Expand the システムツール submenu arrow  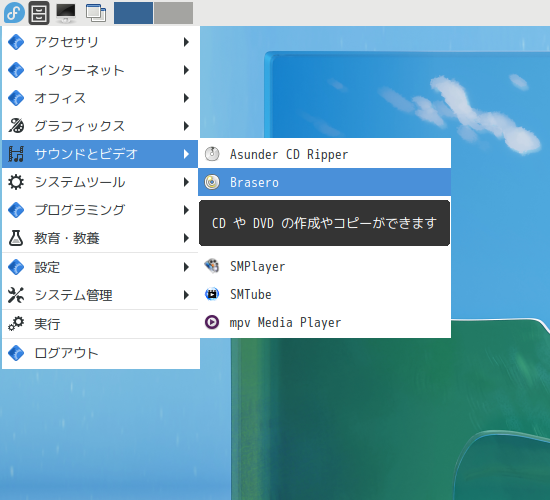(x=186, y=182)
